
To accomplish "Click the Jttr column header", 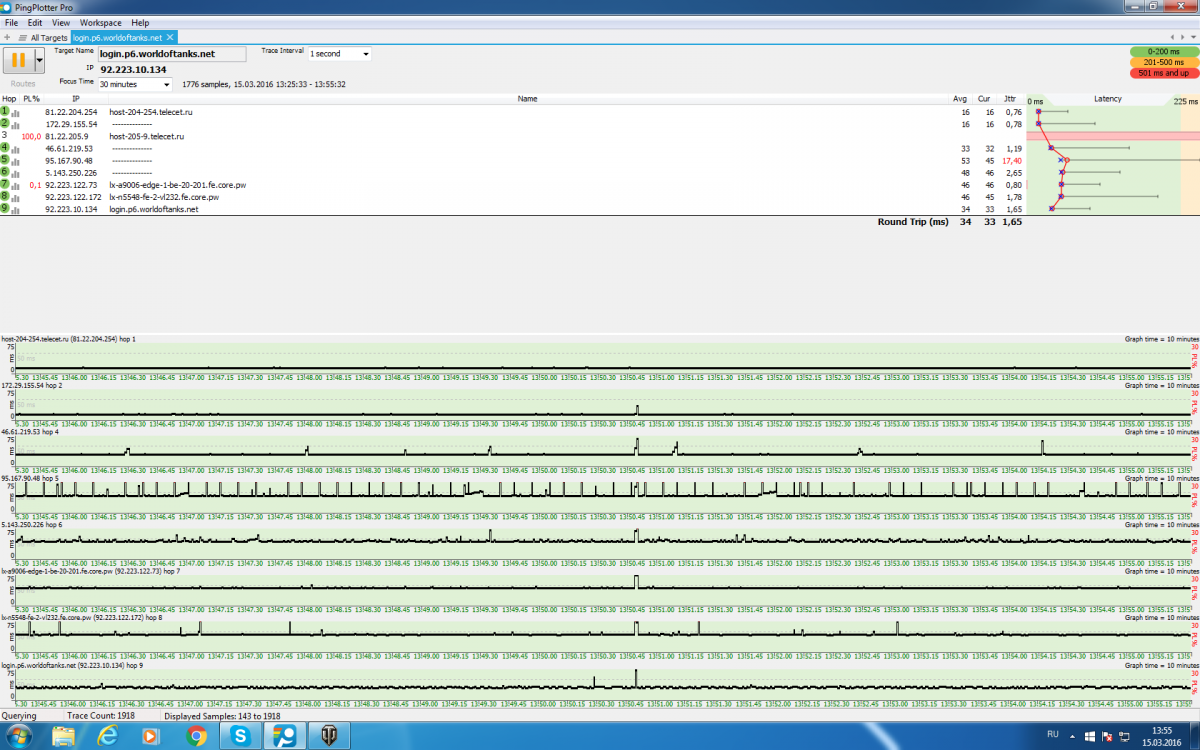I will tap(1010, 99).
